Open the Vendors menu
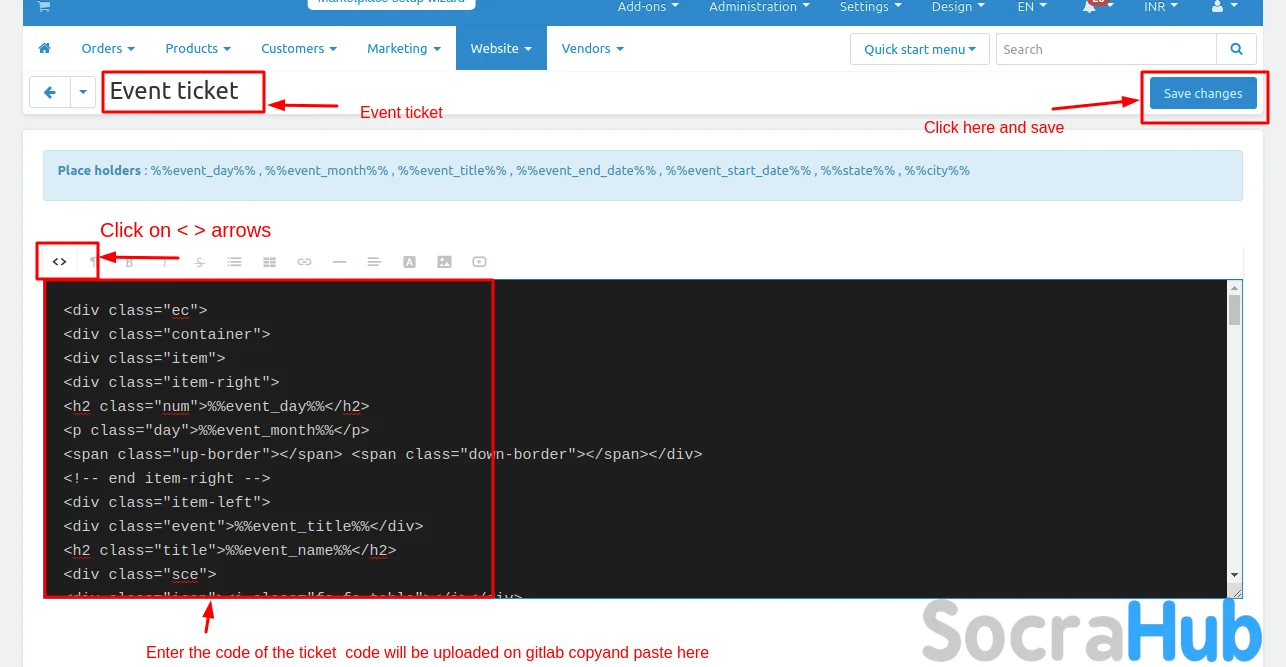The height and width of the screenshot is (667, 1286). click(592, 48)
